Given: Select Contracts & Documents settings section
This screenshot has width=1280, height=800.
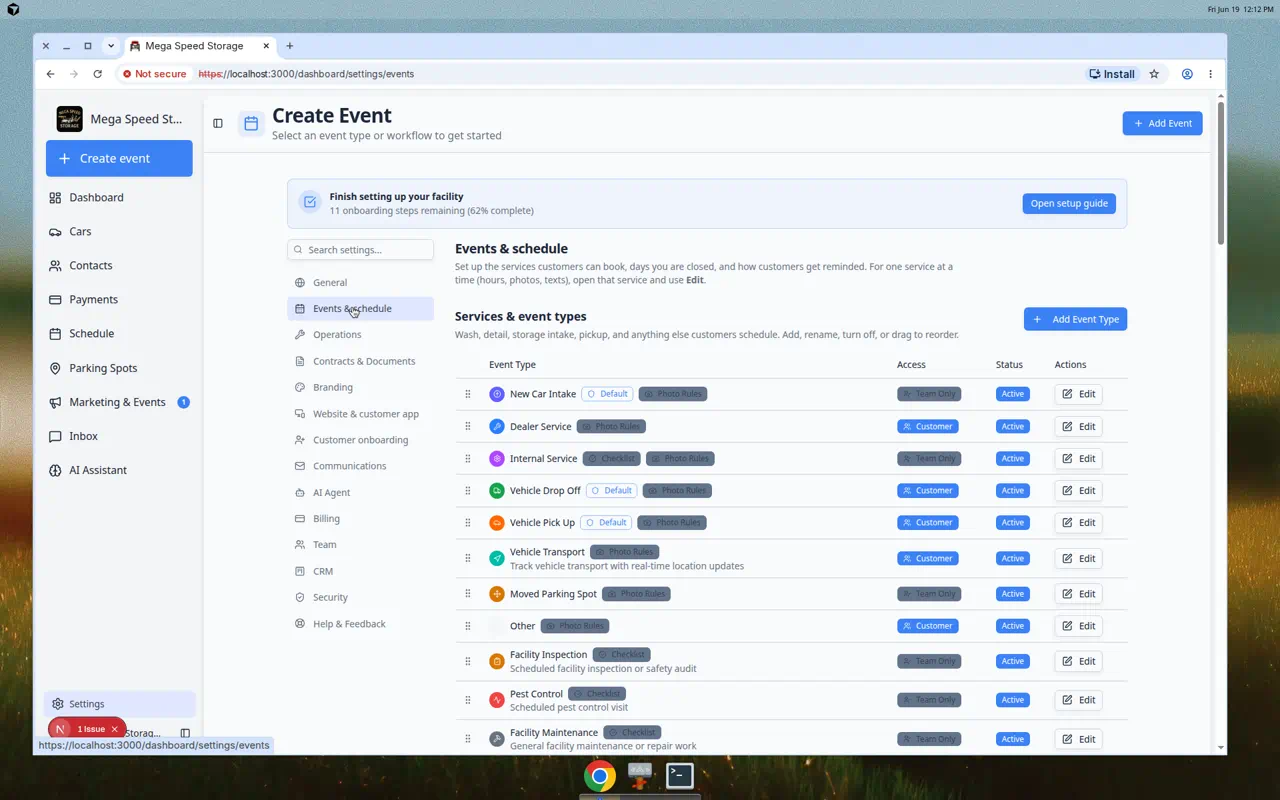Looking at the screenshot, I should [360, 361].
